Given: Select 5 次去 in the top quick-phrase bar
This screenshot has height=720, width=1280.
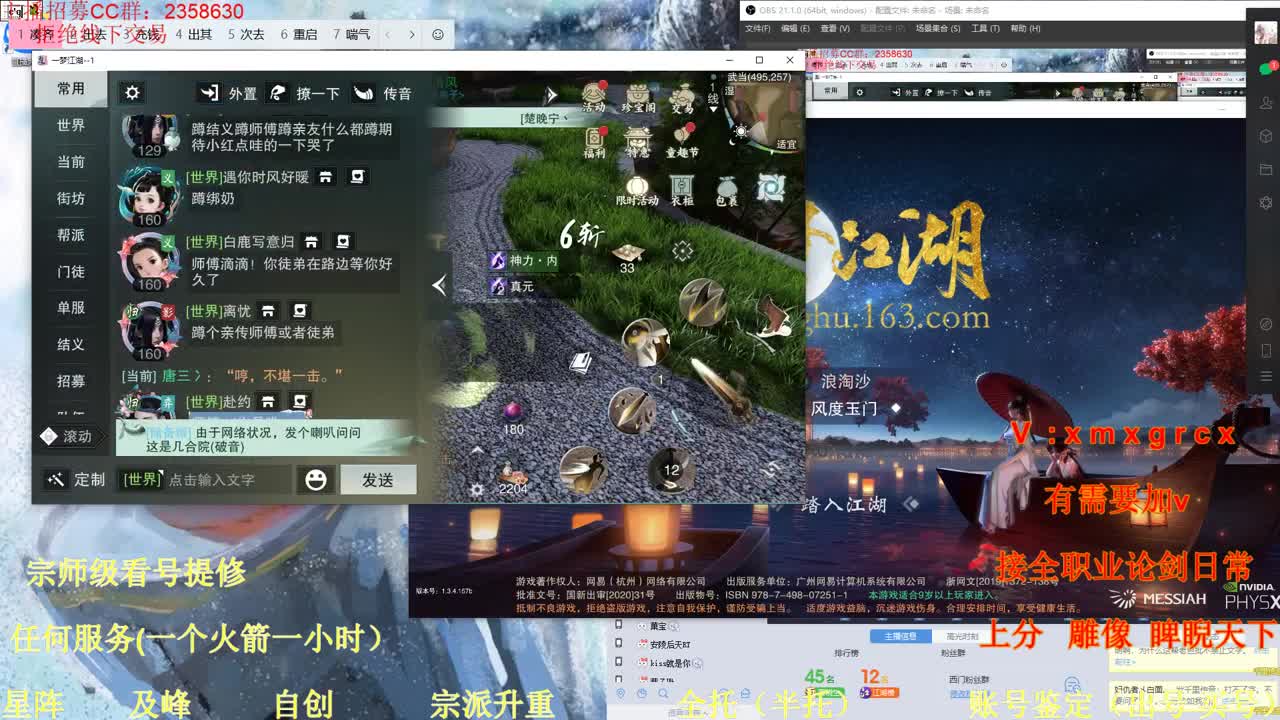Looking at the screenshot, I should (x=246, y=34).
